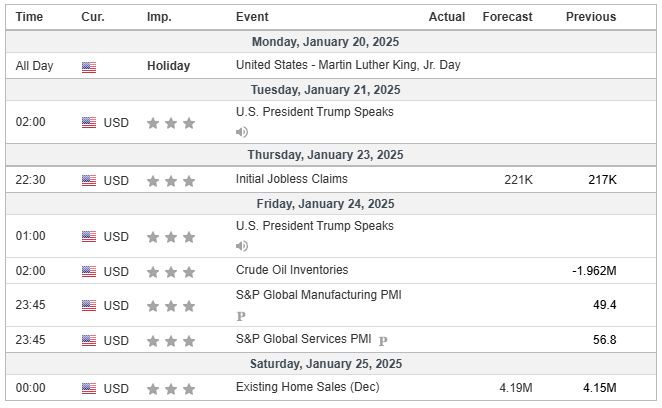Click the 217K previous jobless claims value
This screenshot has height=408, width=662.
pyautogui.click(x=602, y=180)
